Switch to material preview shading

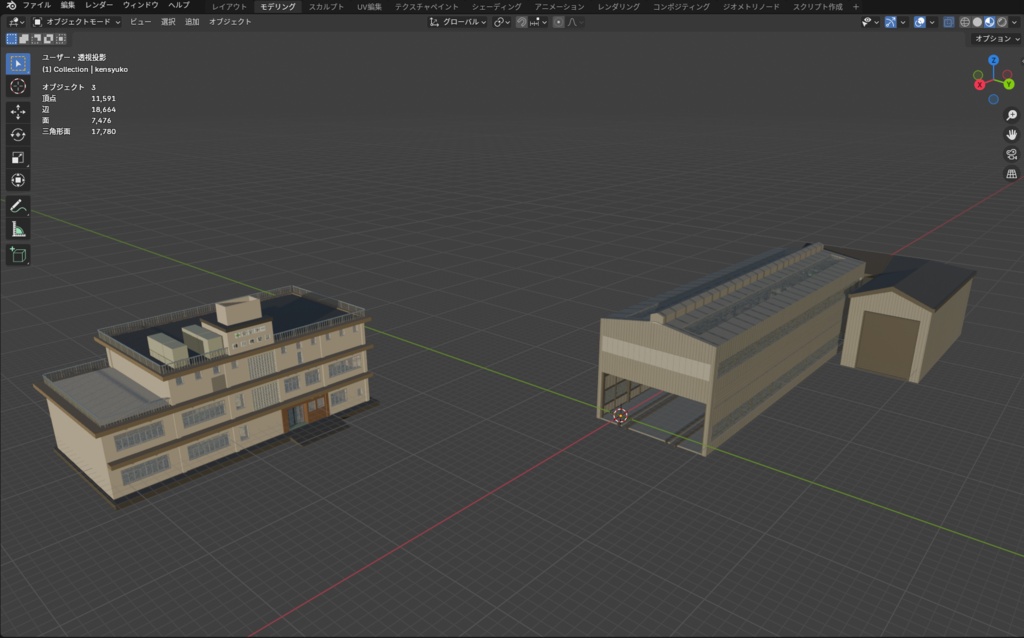click(989, 22)
